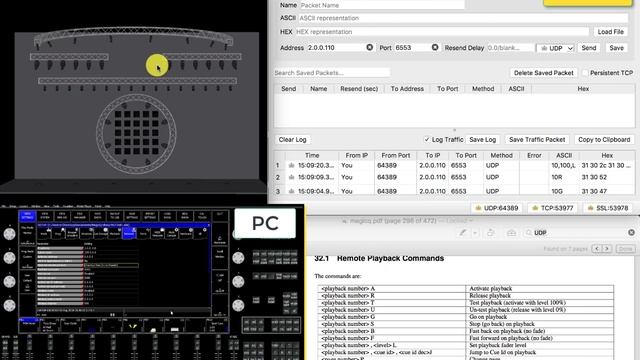Click the top-left encoder wheel in MagicQ
Screen dimensions: 640x360
[x=9, y=234]
